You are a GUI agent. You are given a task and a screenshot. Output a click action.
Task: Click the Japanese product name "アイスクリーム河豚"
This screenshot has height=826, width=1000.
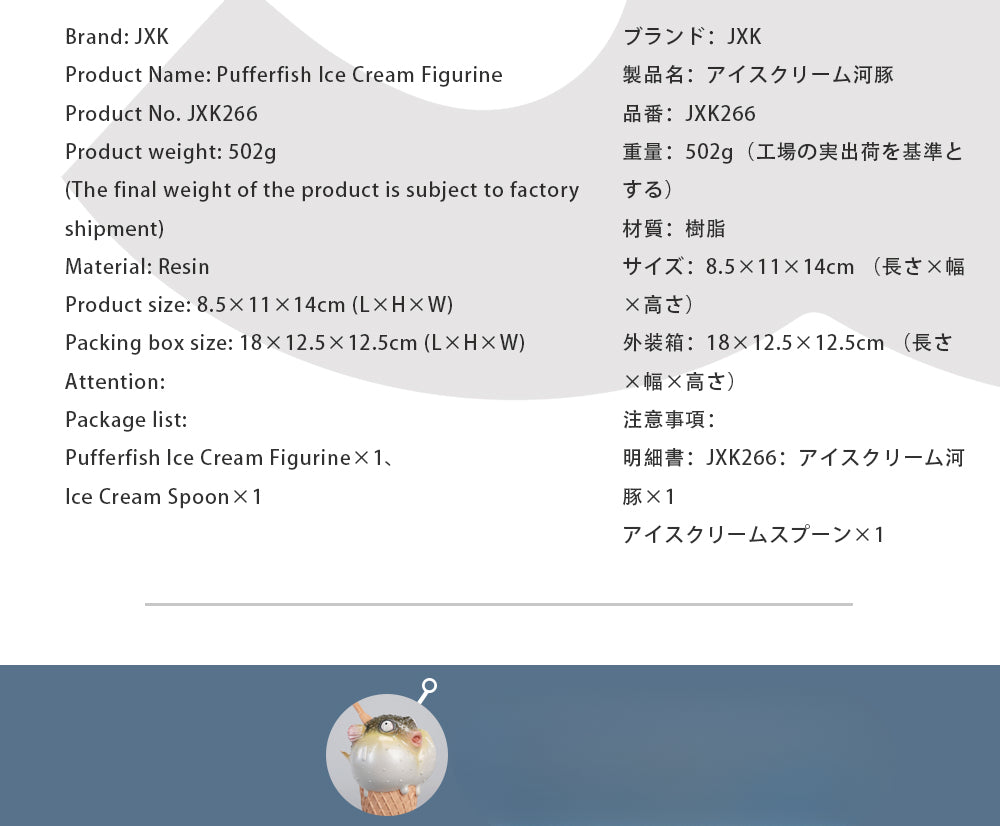pos(799,75)
